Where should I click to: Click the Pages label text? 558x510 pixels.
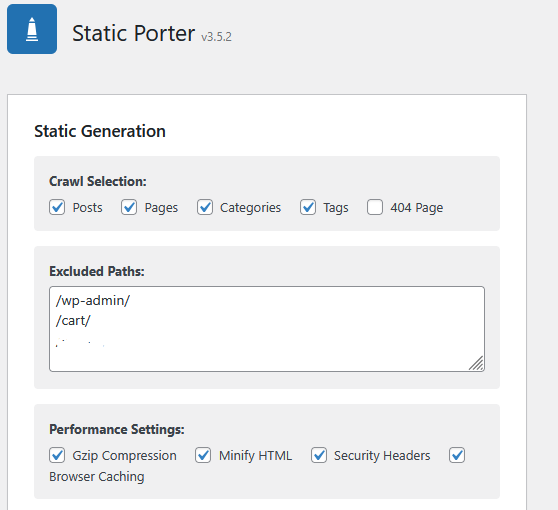161,207
